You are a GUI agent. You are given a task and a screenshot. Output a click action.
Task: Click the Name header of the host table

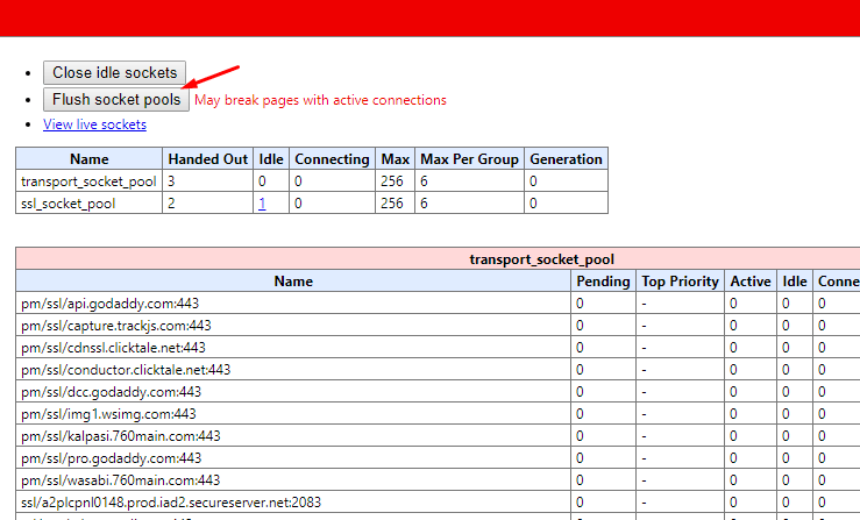pos(293,281)
